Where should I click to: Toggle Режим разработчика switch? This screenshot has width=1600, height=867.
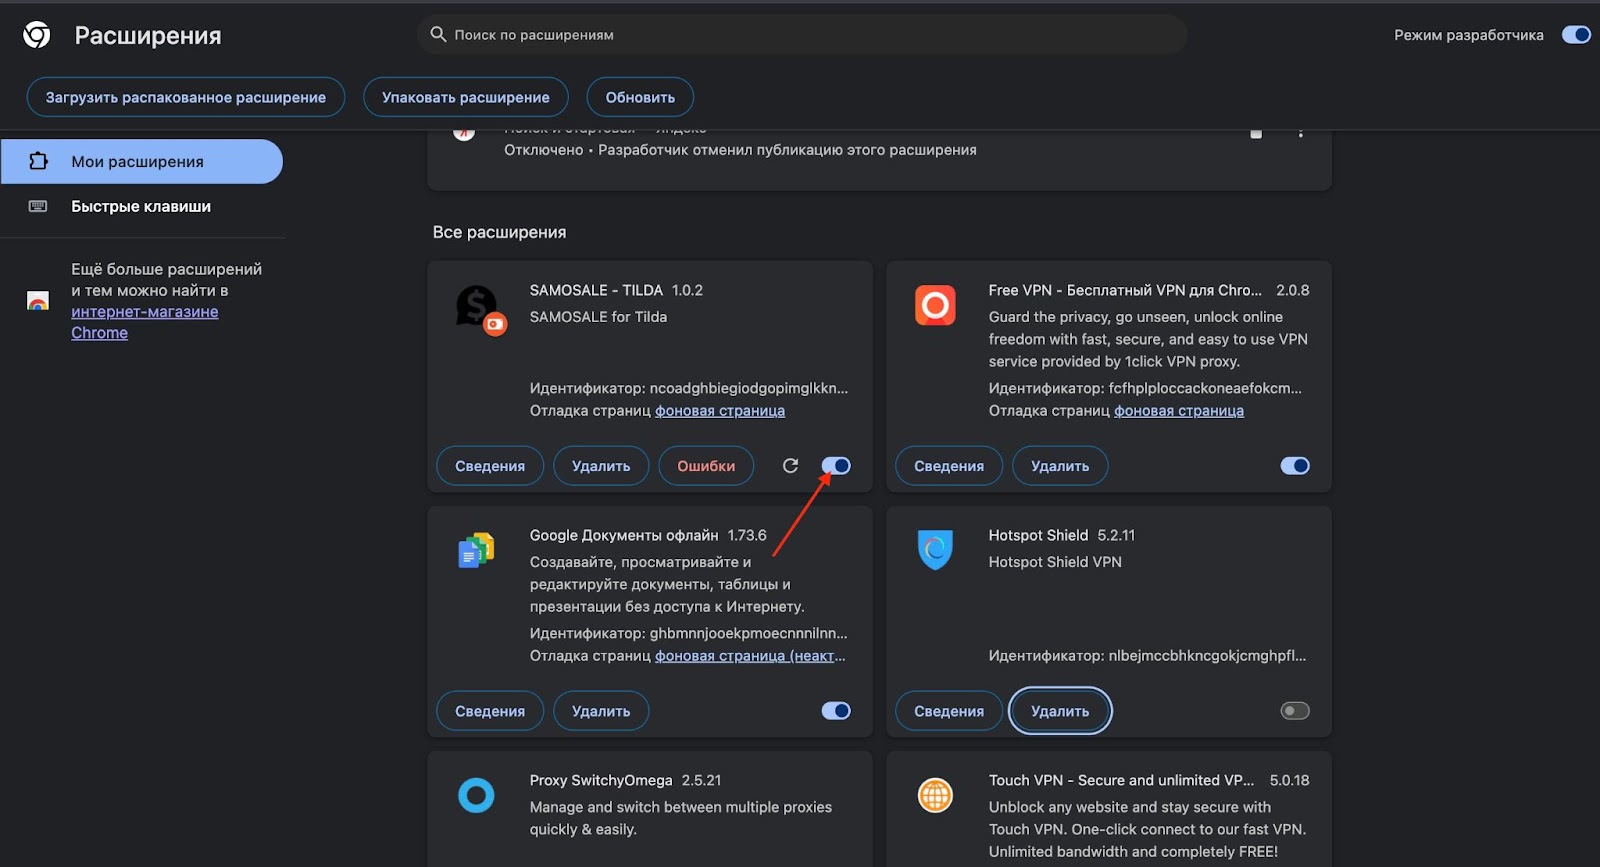1576,35
